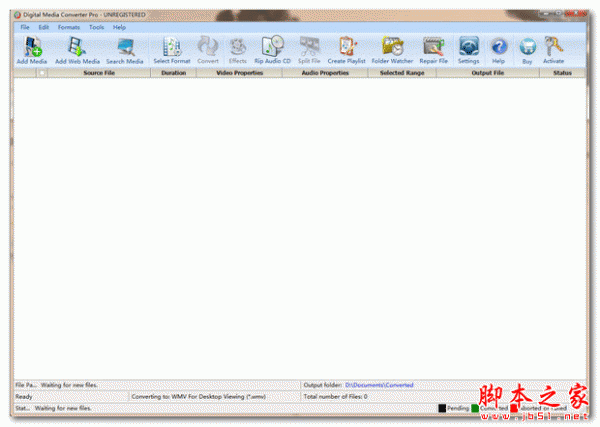Open Settings from the toolbar
This screenshot has width=600, height=427.
pyautogui.click(x=468, y=50)
